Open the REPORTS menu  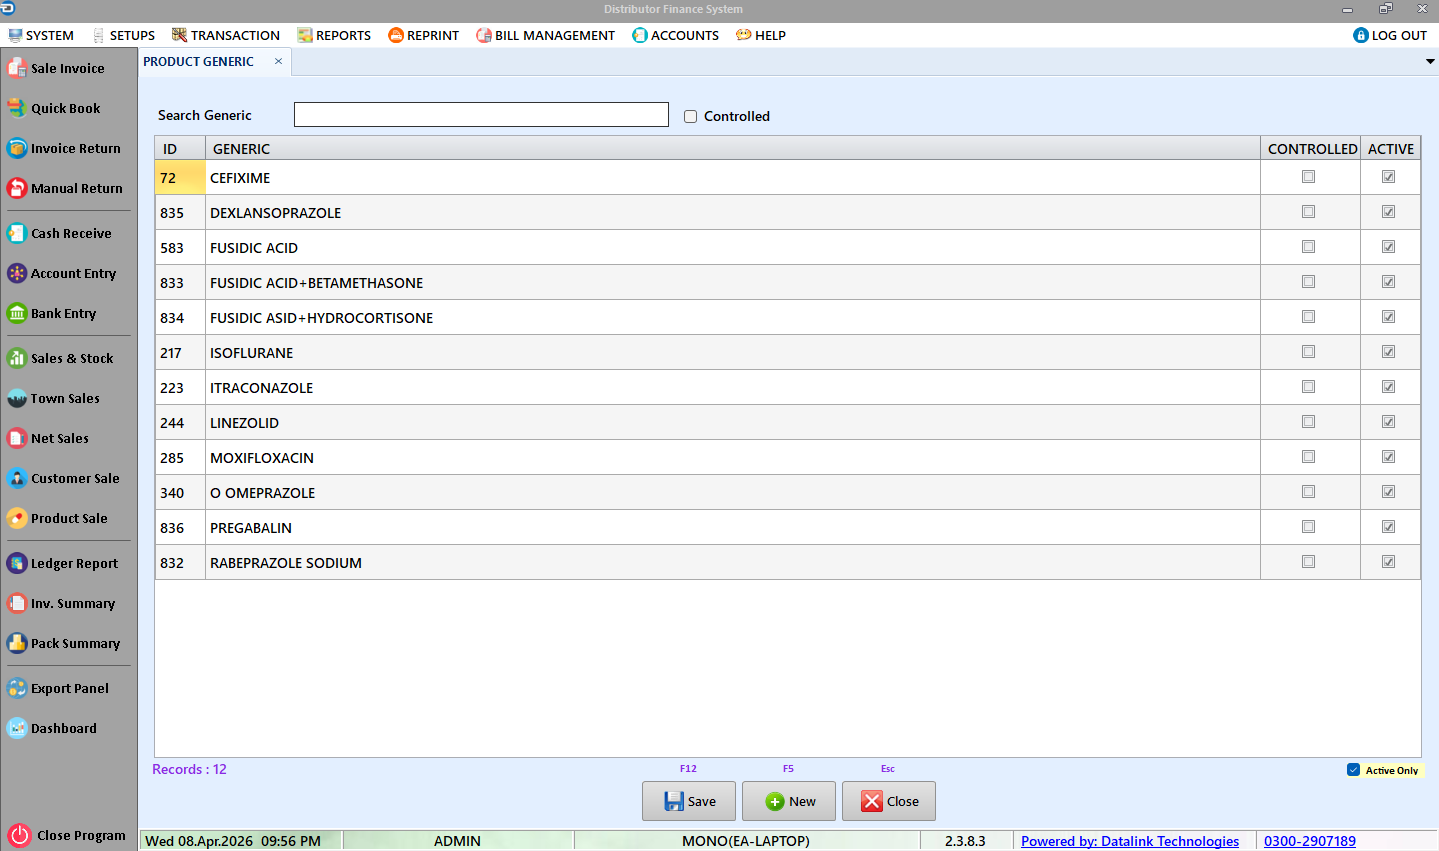point(334,35)
